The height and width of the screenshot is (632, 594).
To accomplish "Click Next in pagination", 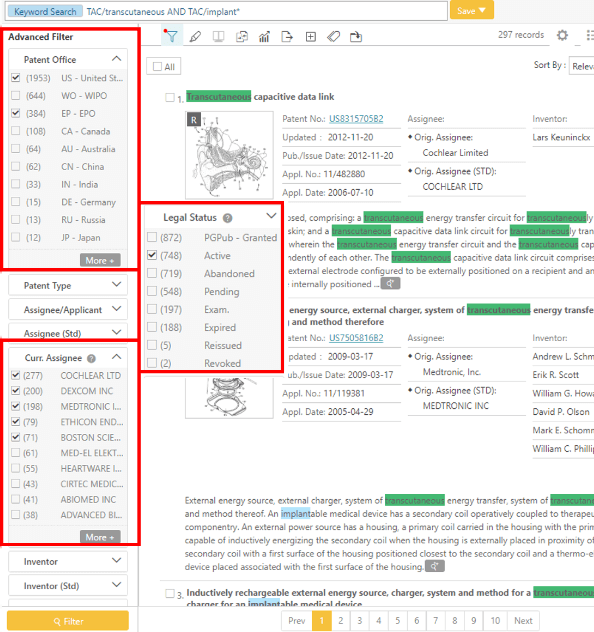I will click(x=523, y=620).
